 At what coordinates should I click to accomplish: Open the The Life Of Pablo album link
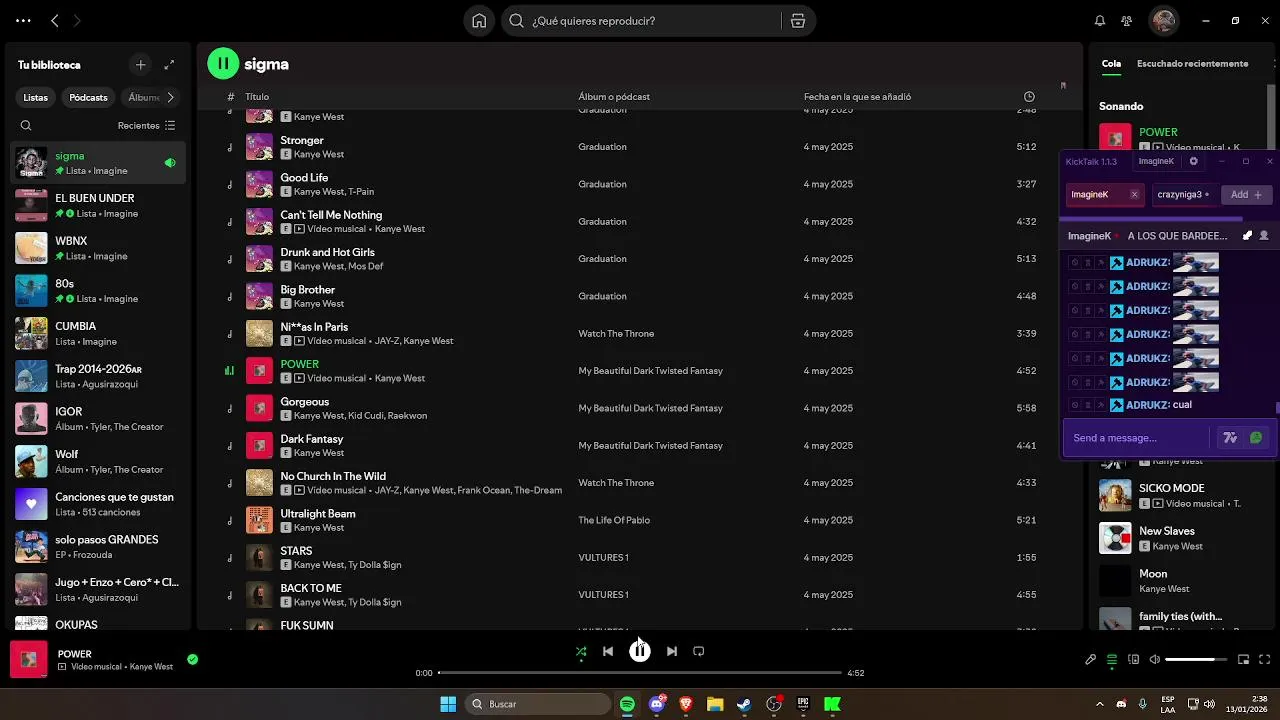click(614, 520)
